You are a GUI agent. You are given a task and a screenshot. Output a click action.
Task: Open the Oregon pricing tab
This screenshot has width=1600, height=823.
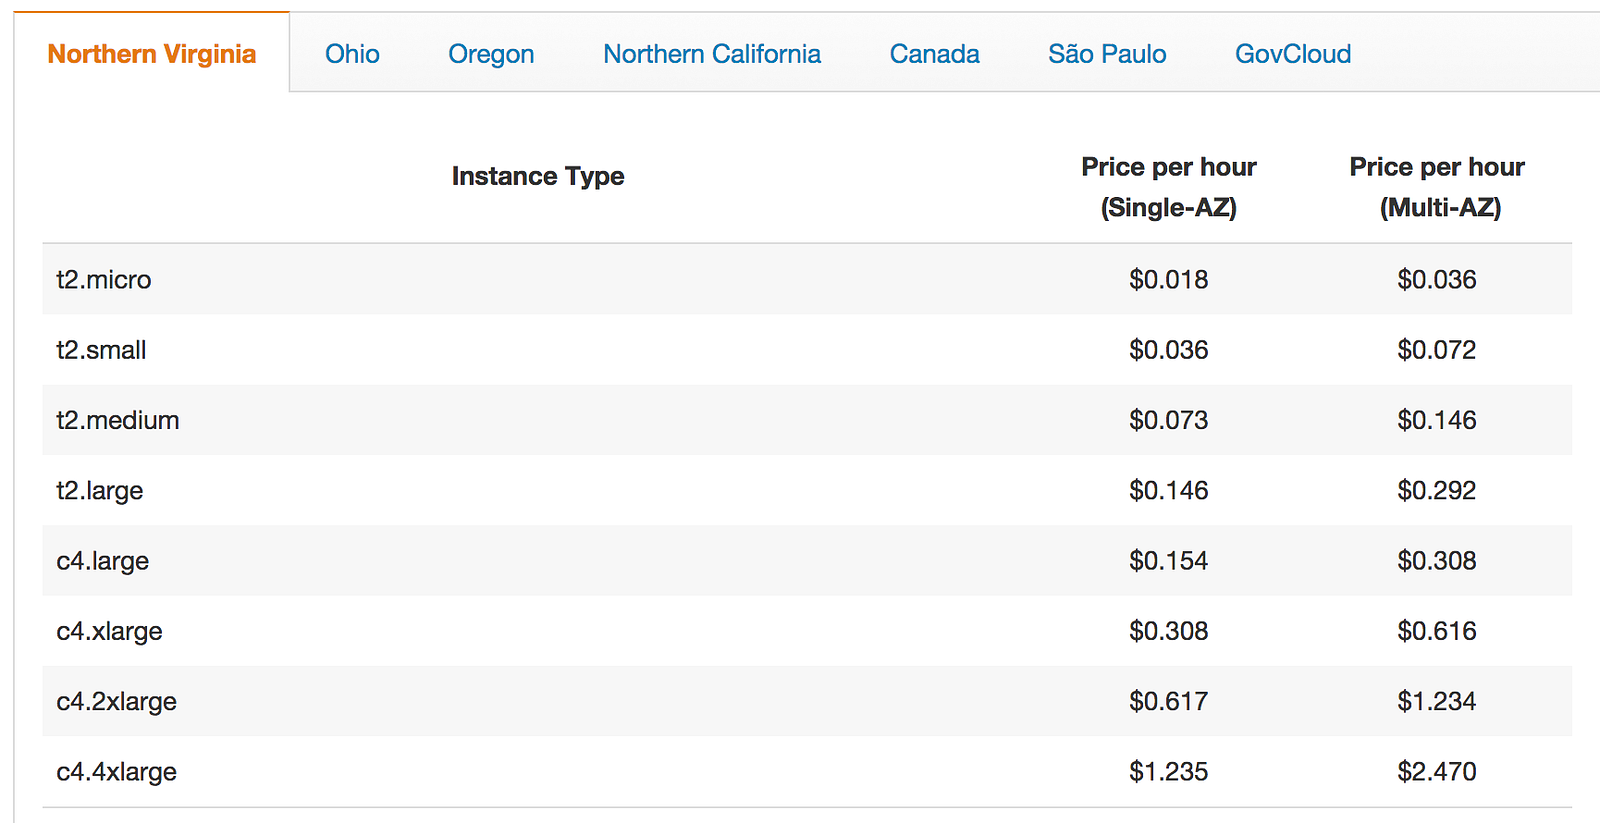coord(491,54)
